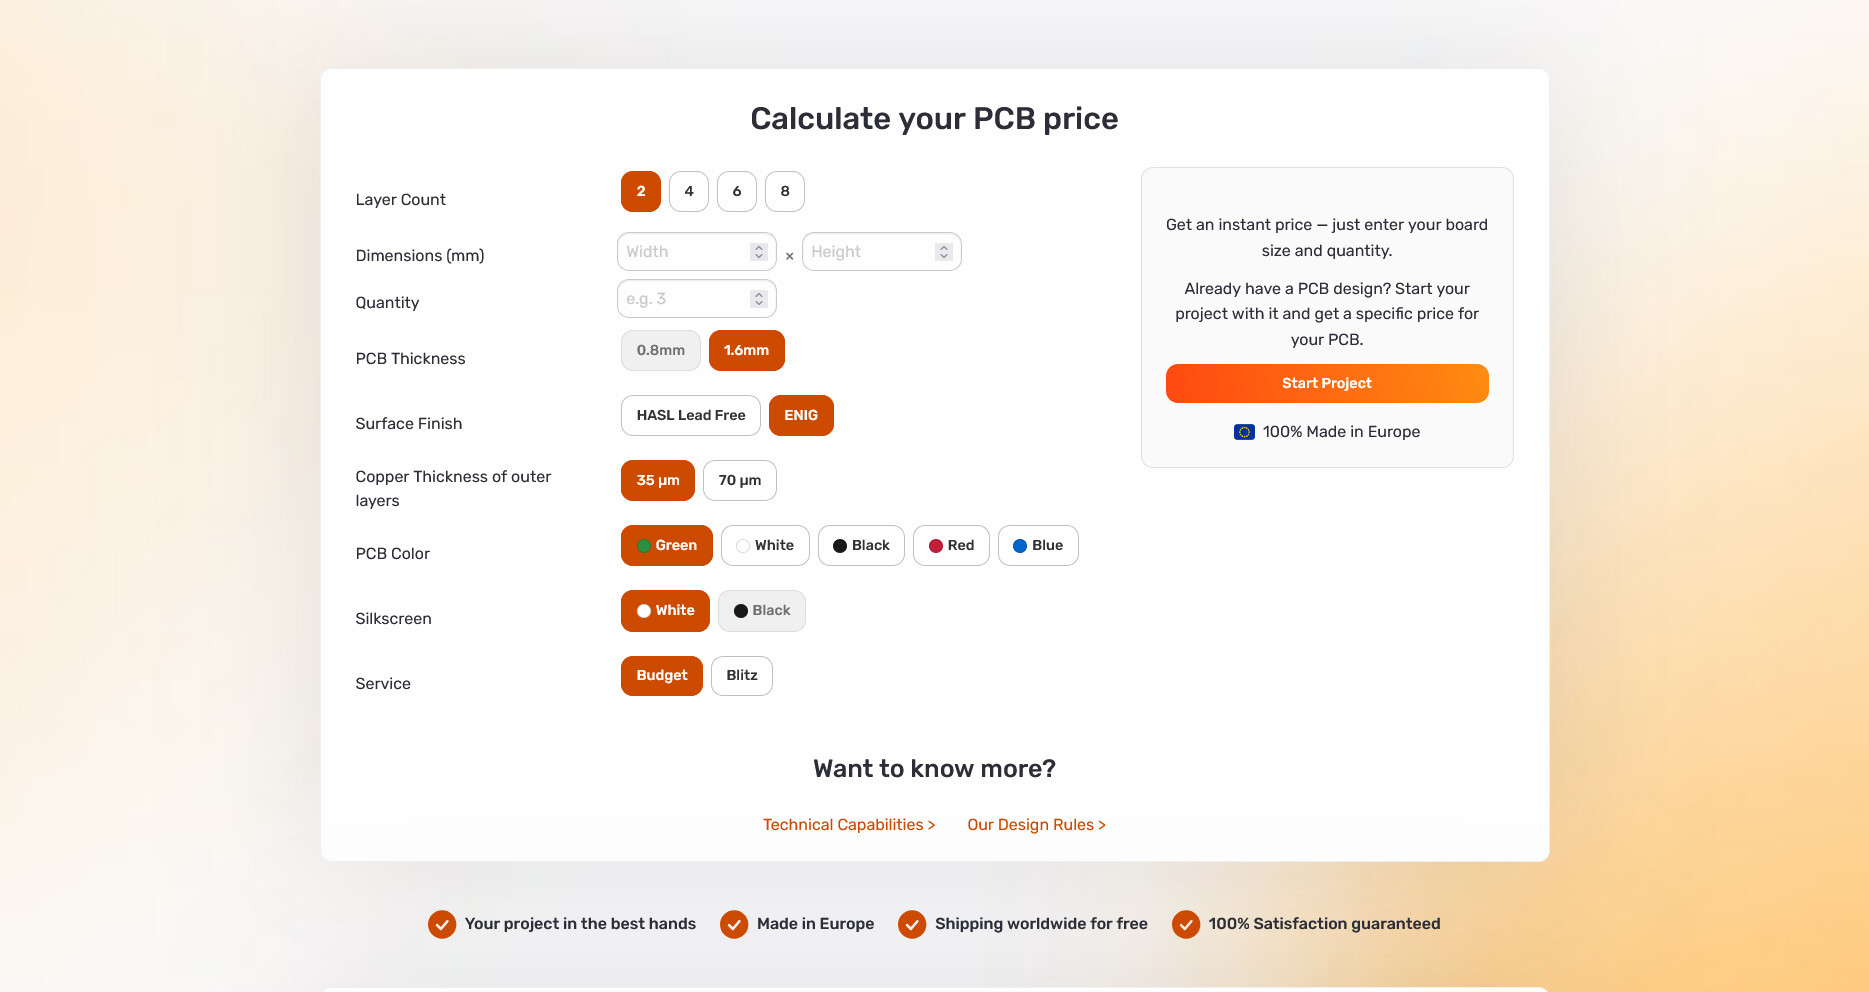
Task: Choose the 0.8mm PCB thickness
Action: coord(660,351)
